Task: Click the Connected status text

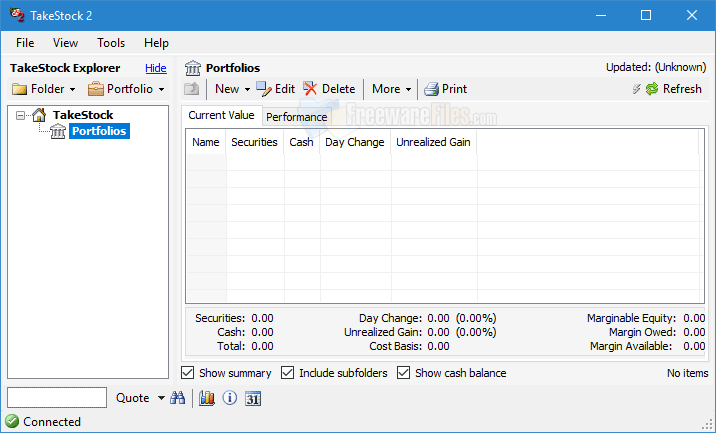Action: point(52,422)
